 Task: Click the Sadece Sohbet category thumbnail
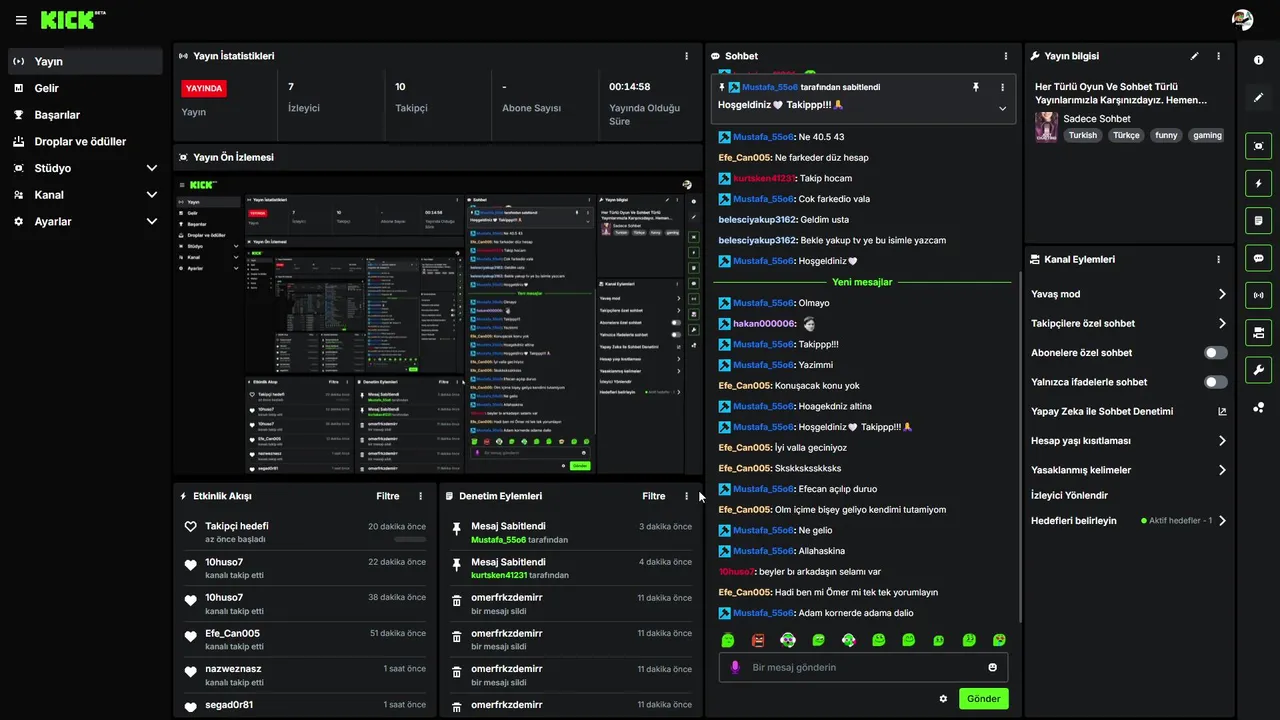click(1046, 127)
